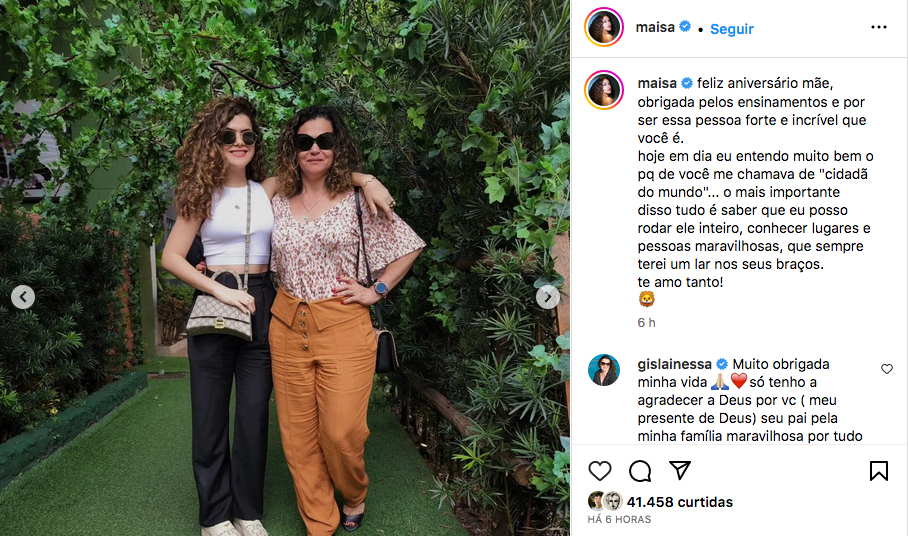
Task: Open maisa profile picture in header
Action: (x=603, y=27)
